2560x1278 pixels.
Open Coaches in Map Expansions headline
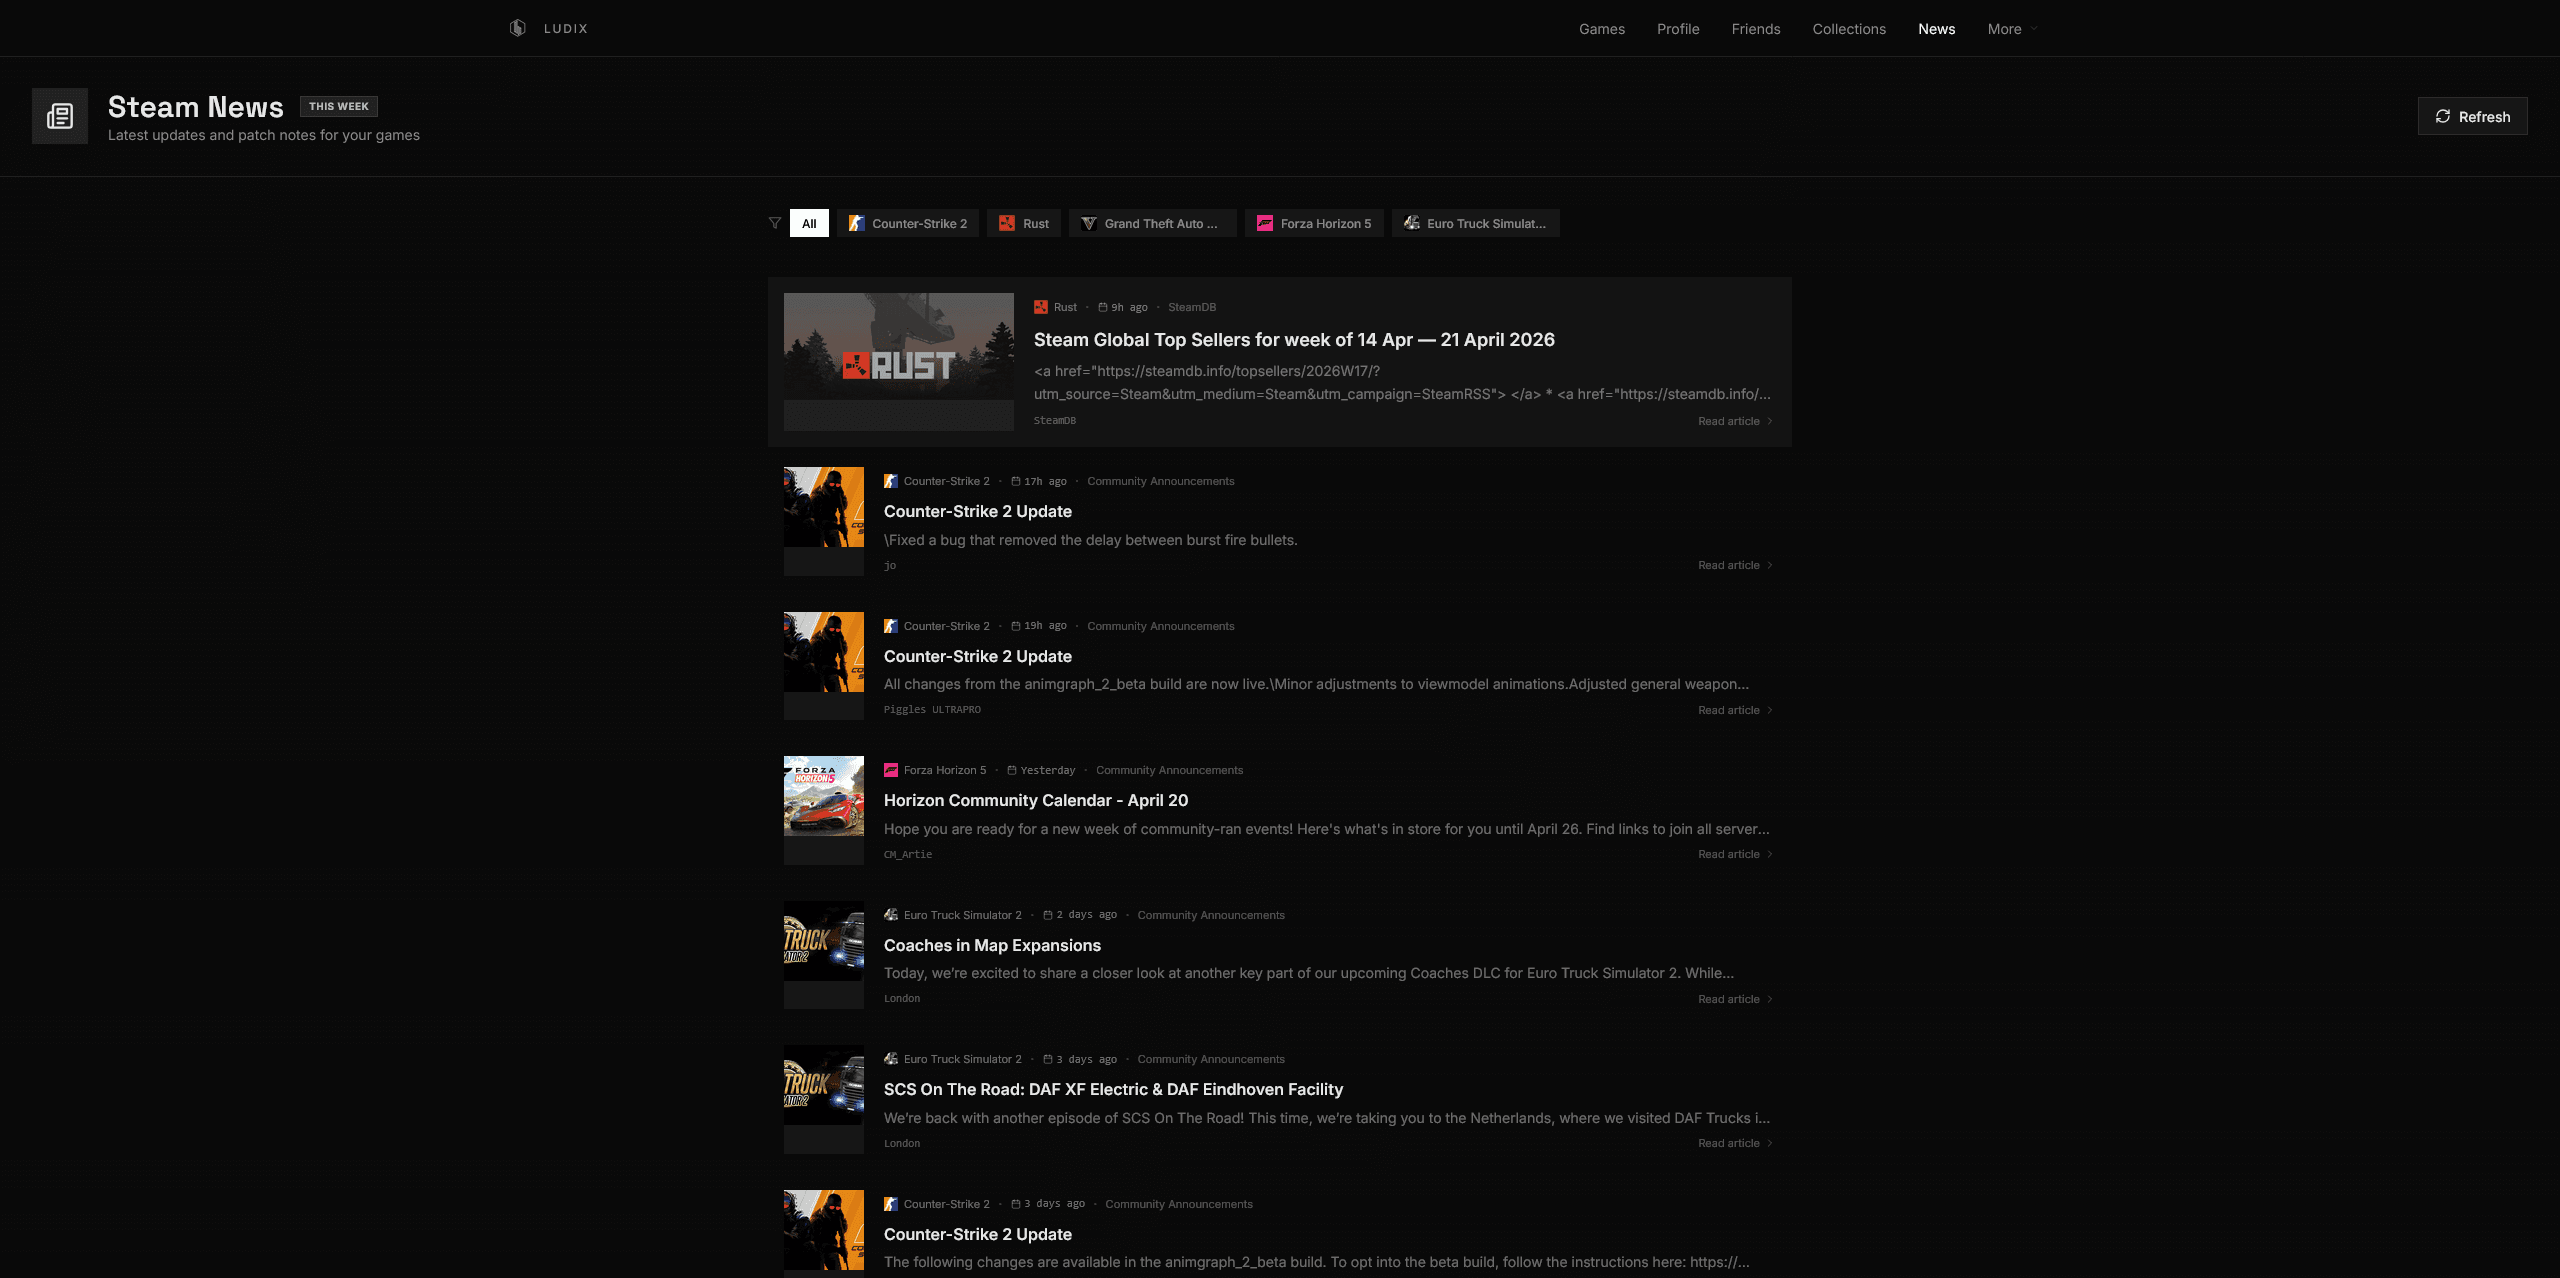click(x=992, y=945)
